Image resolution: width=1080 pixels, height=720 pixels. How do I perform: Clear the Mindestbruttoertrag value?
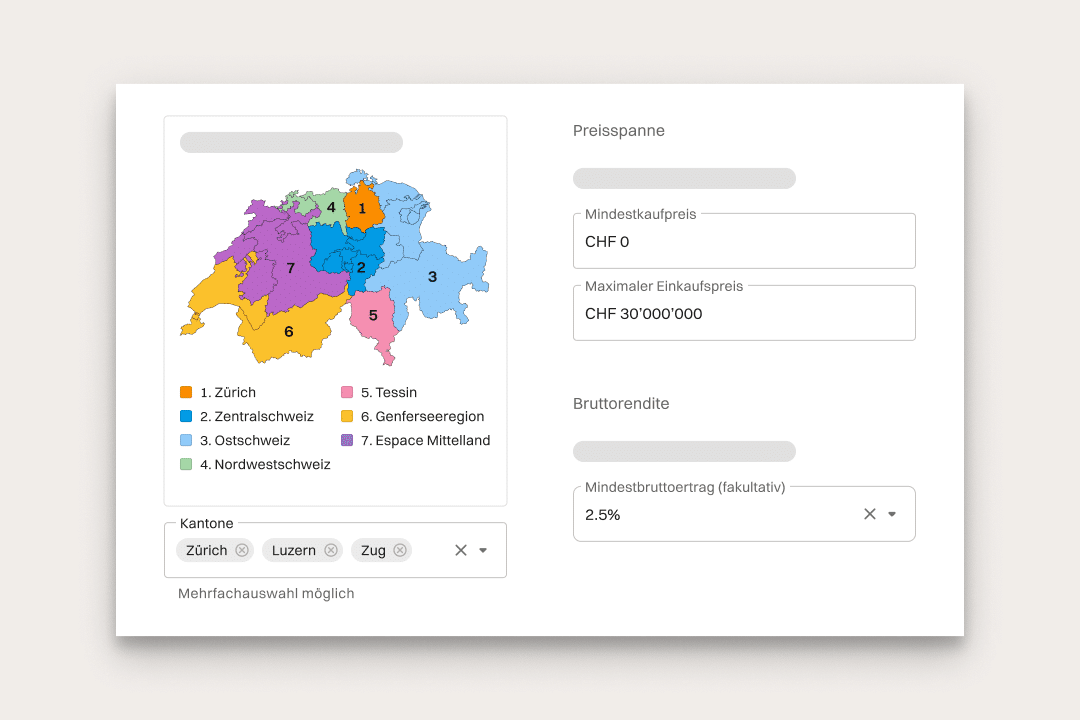click(x=870, y=514)
